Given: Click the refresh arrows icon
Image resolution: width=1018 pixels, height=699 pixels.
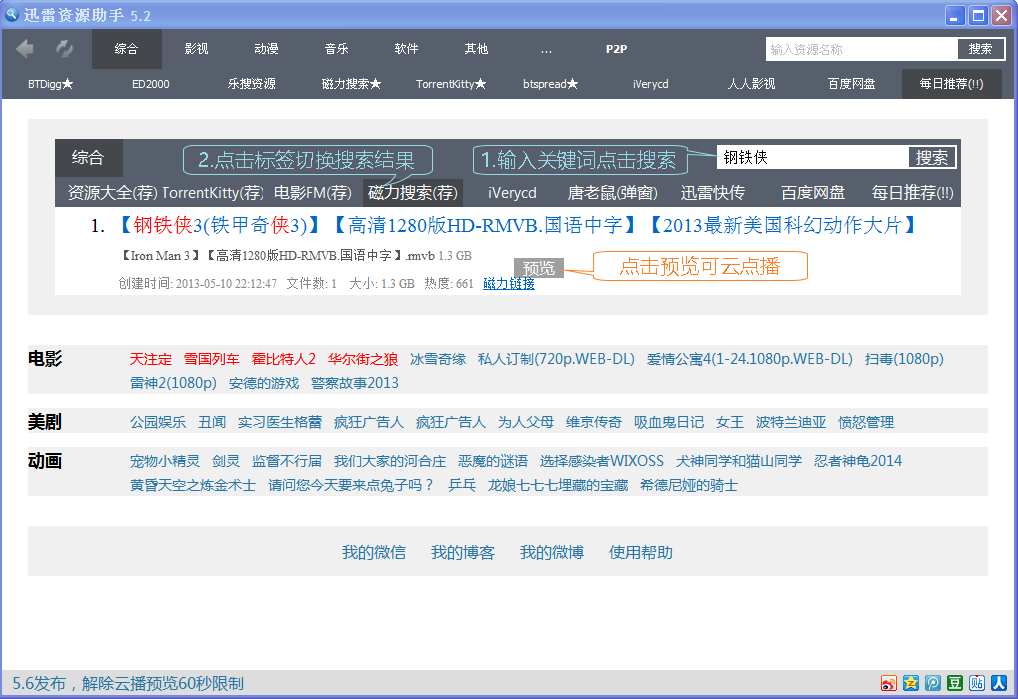Looking at the screenshot, I should pos(64,49).
